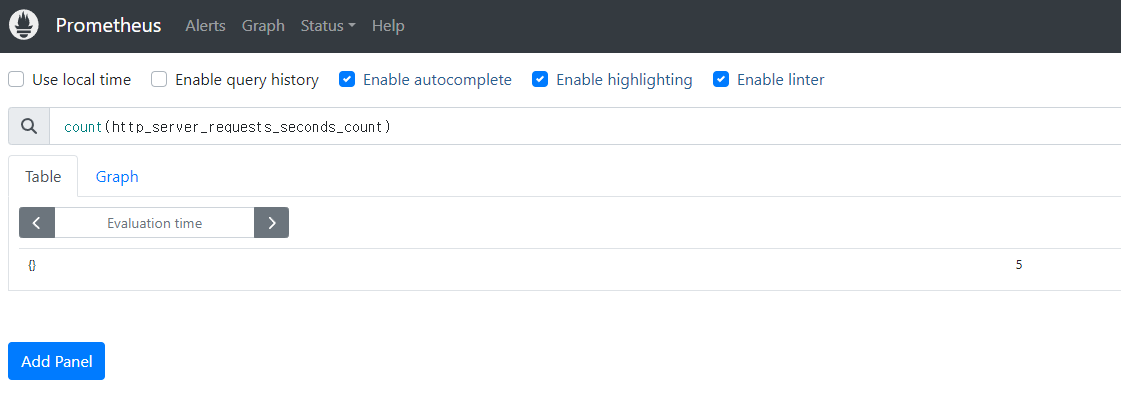Switch to the Graph panel tab
This screenshot has height=407, width=1121.
coord(117,176)
